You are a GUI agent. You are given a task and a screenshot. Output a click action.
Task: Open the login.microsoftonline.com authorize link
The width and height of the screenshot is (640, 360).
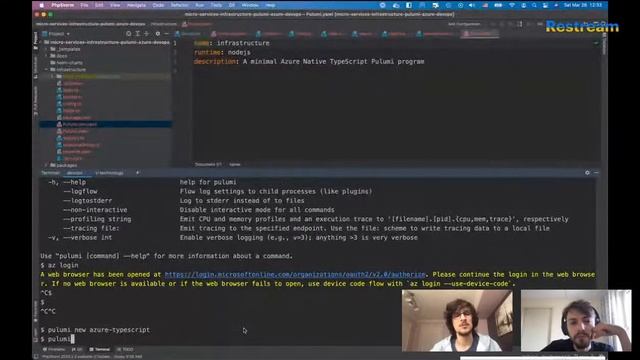(295, 275)
